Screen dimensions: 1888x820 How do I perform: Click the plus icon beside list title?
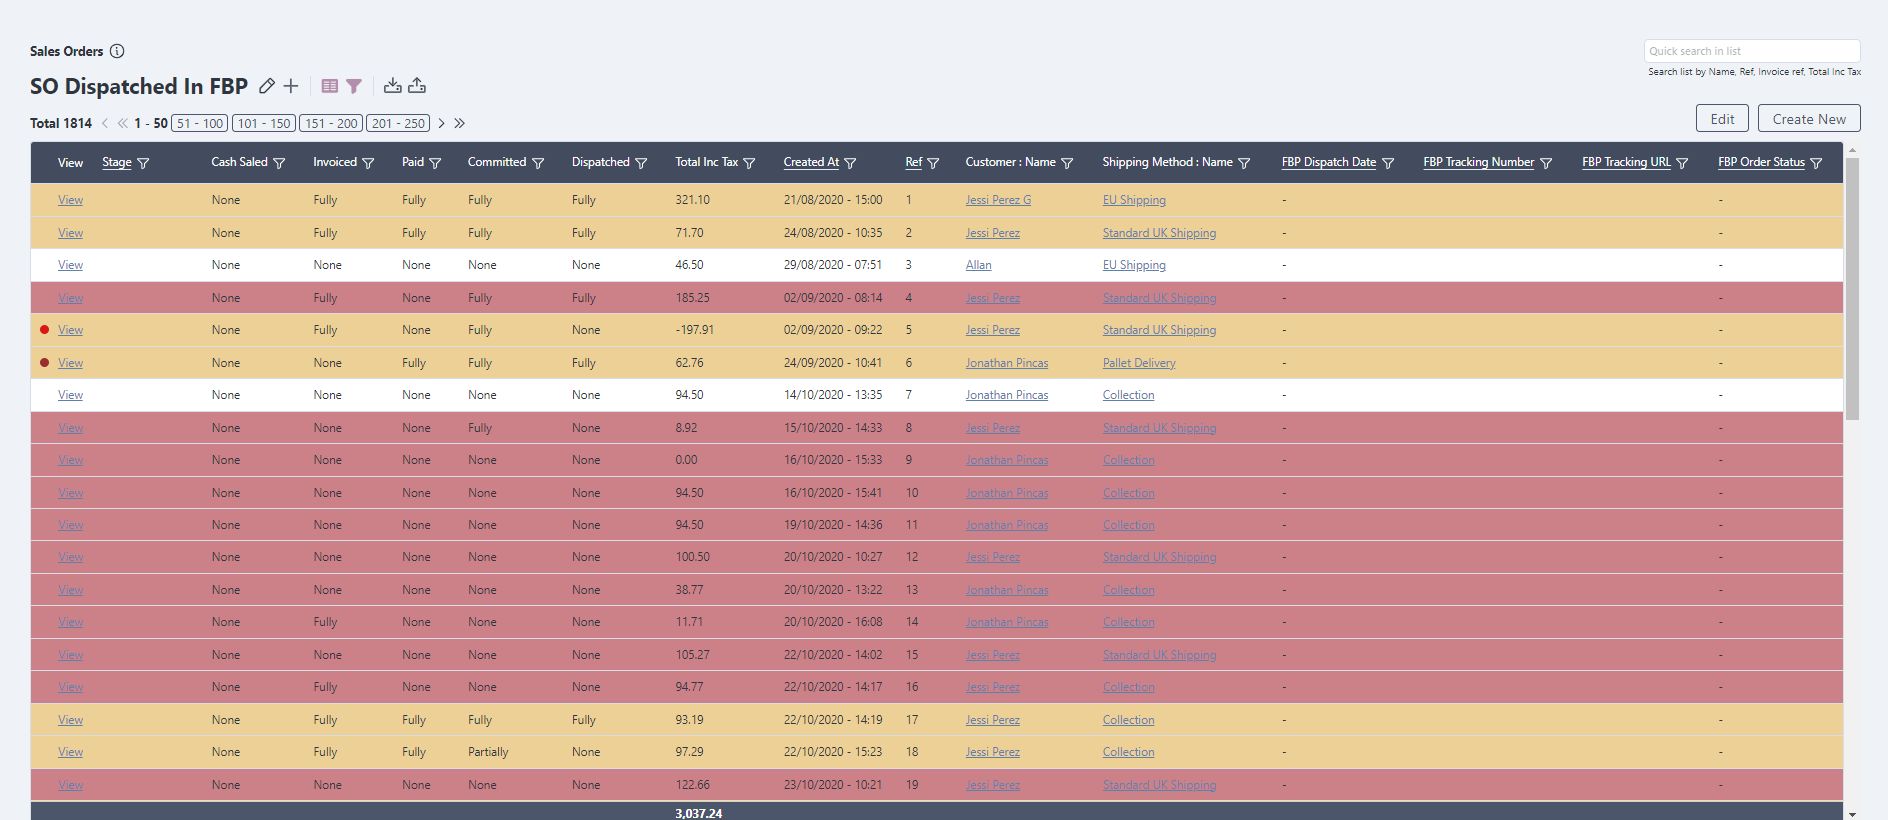(291, 86)
